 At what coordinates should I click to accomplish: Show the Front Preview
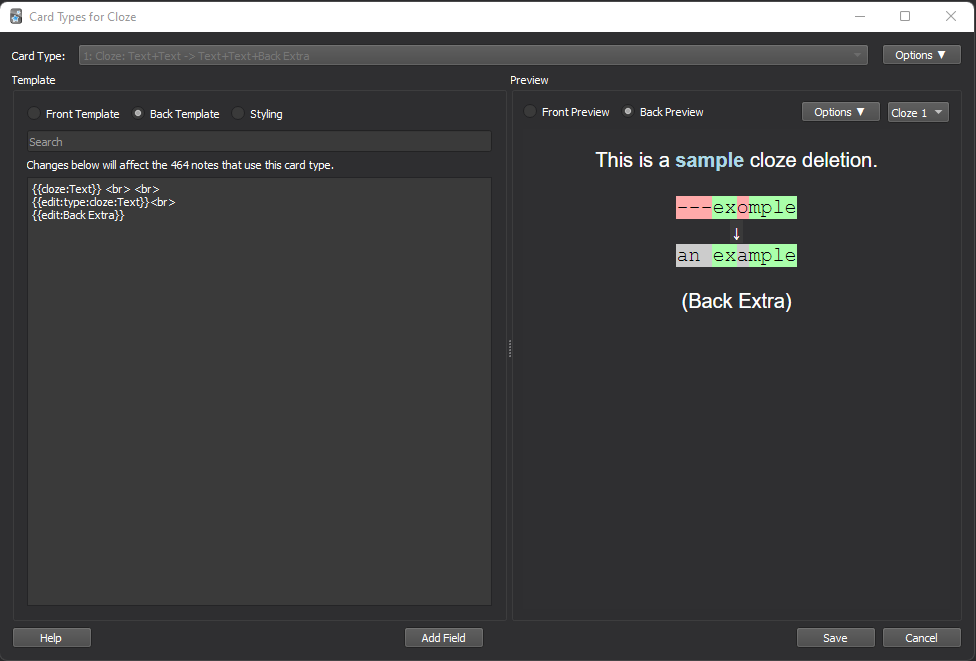530,112
